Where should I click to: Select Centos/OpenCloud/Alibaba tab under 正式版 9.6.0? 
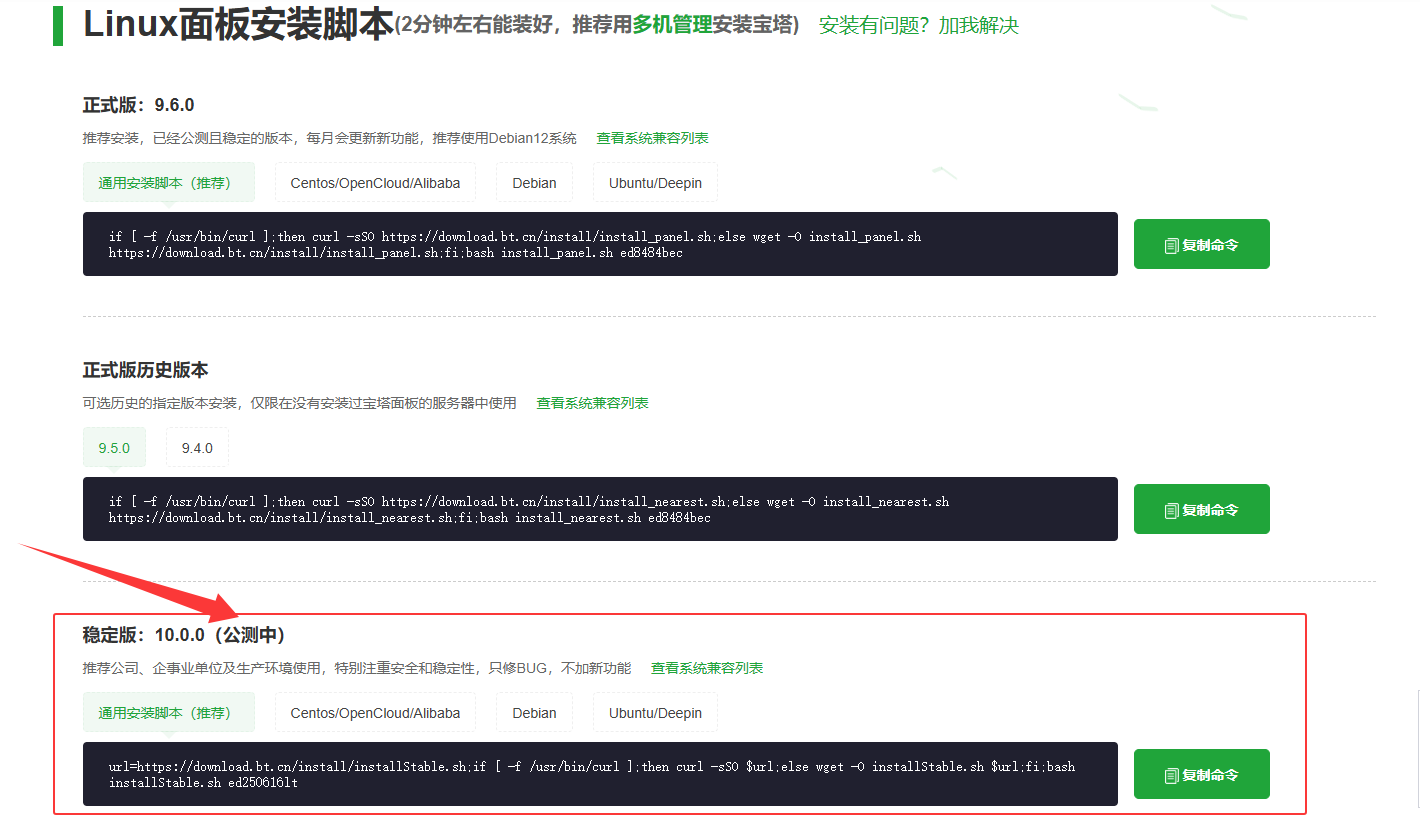tap(375, 182)
